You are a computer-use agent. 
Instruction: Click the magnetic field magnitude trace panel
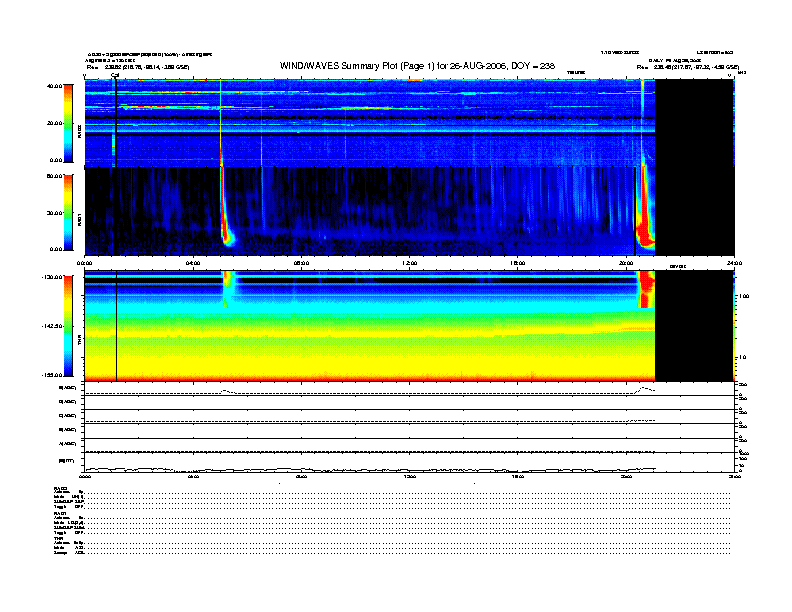[x=409, y=462]
